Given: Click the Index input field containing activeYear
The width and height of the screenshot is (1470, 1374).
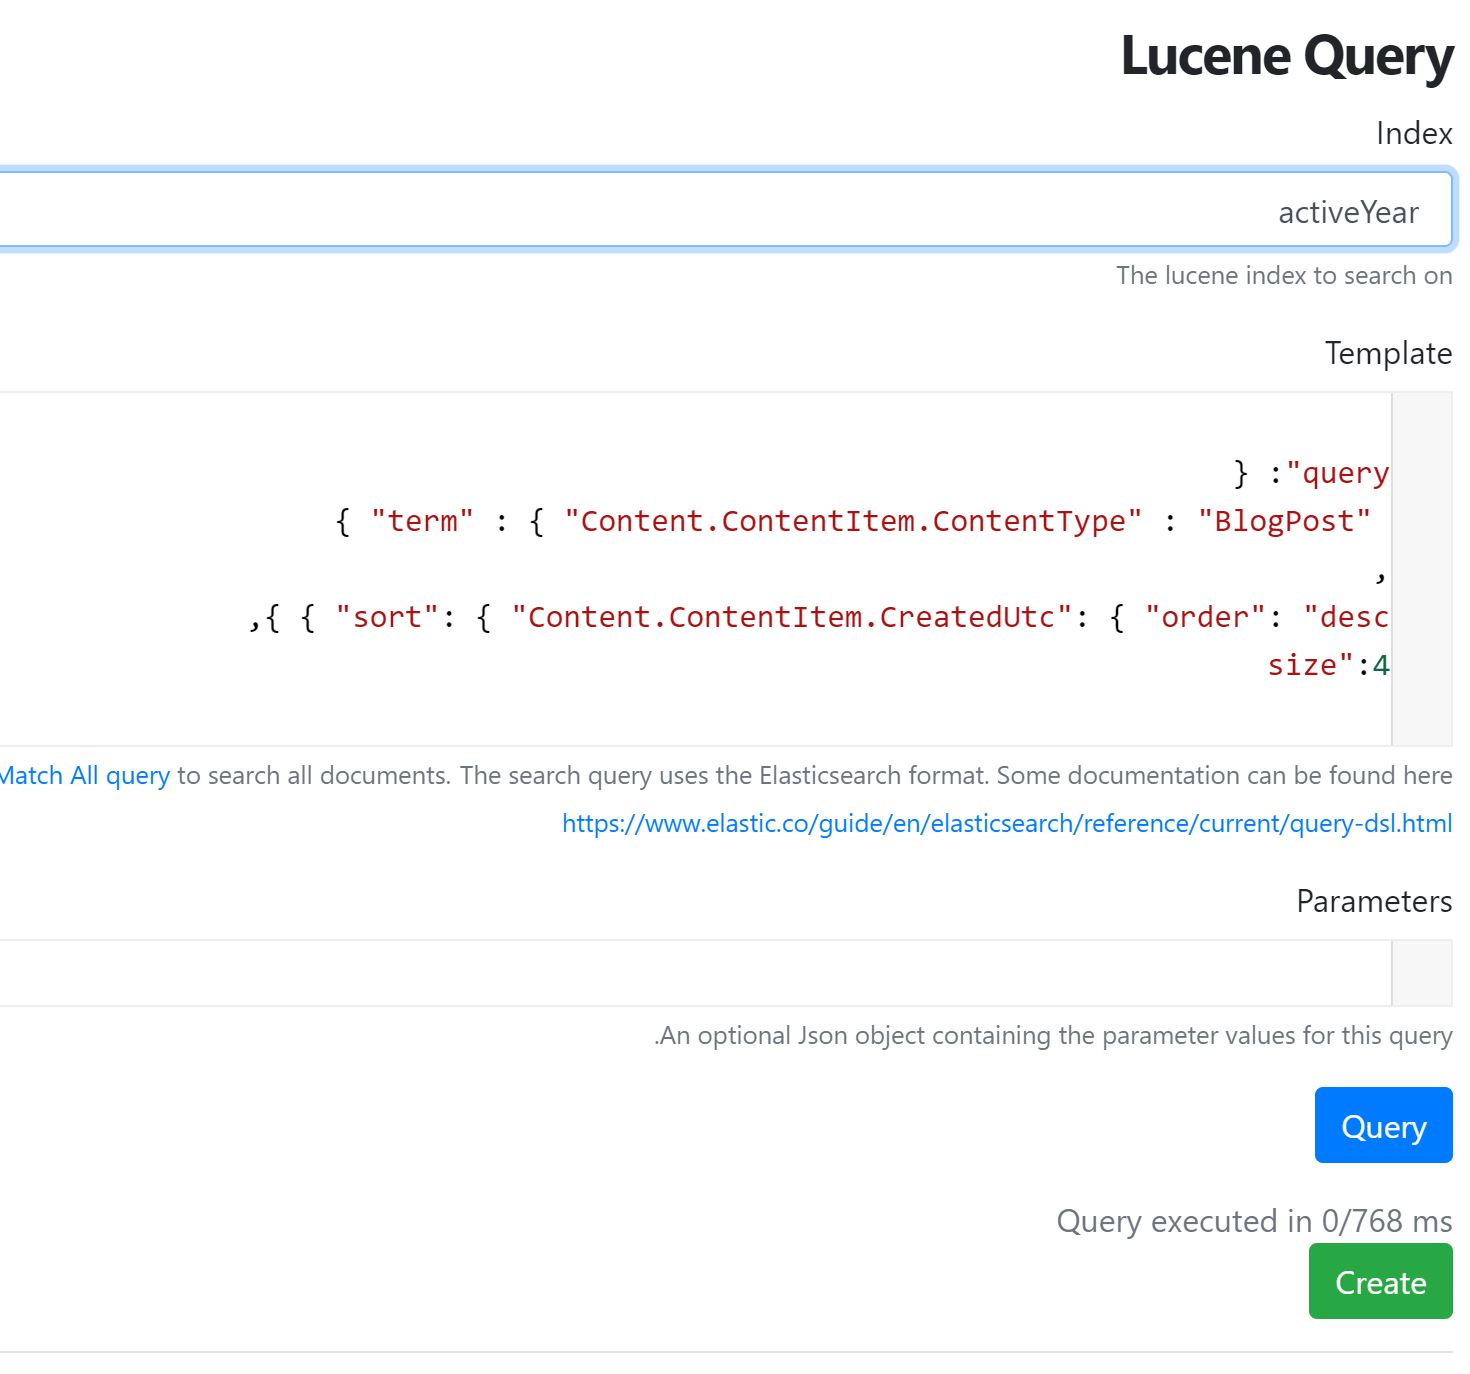Looking at the screenshot, I should (724, 211).
